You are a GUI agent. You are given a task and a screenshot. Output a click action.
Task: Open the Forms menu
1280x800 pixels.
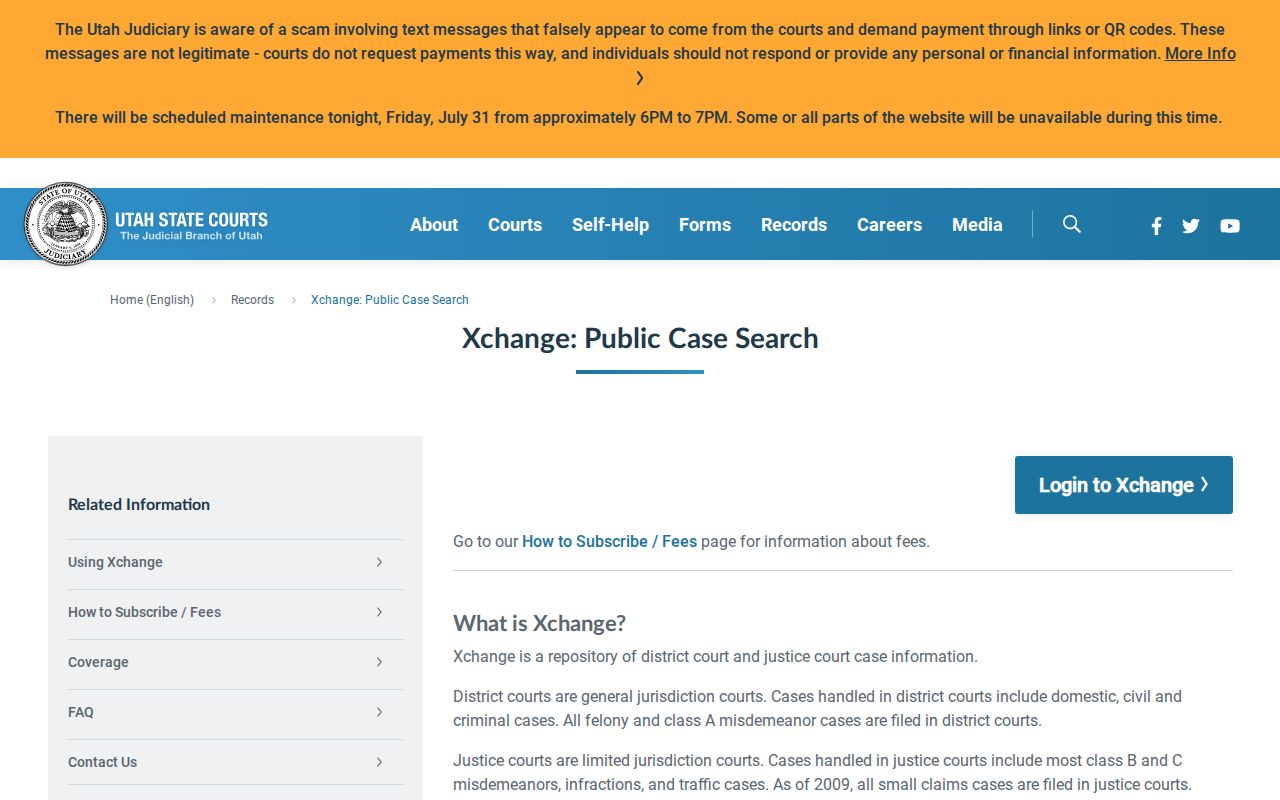705,225
